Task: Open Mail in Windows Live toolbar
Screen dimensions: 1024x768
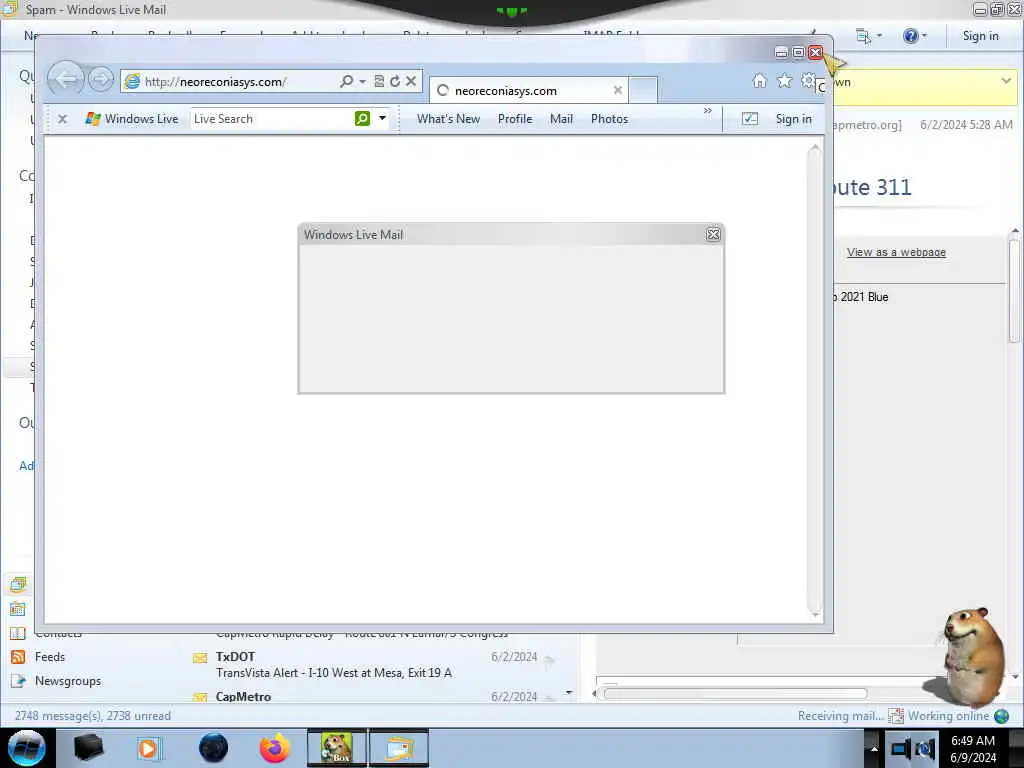Action: click(x=561, y=119)
